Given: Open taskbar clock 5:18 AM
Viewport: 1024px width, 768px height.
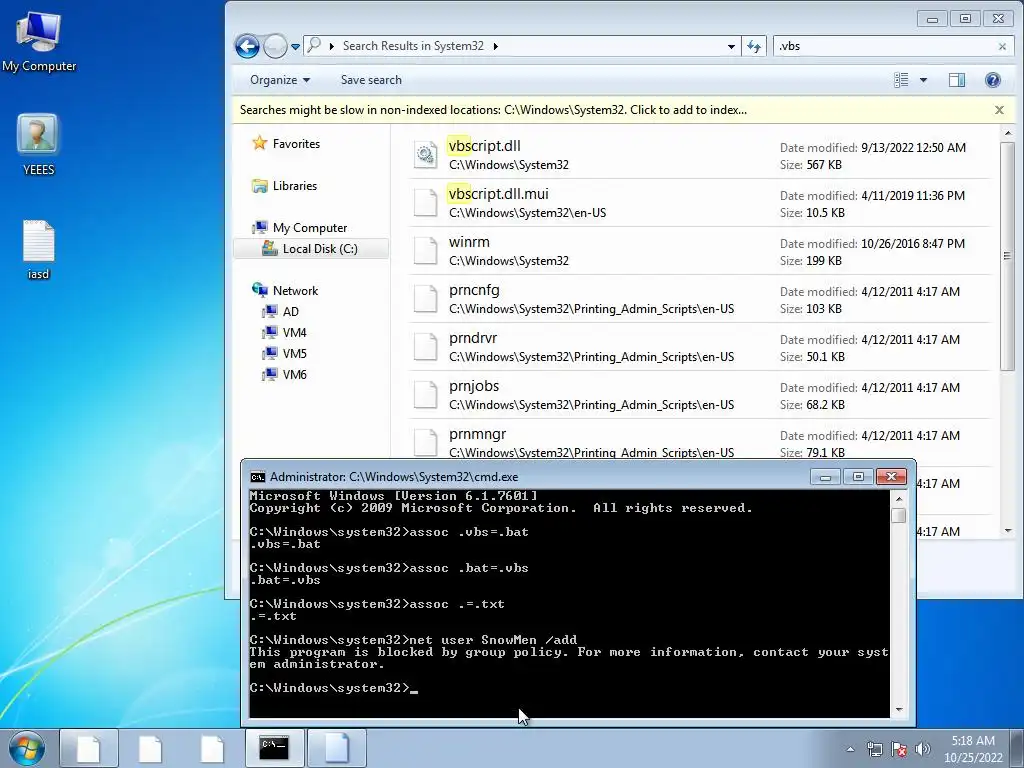Looking at the screenshot, I should click(973, 749).
